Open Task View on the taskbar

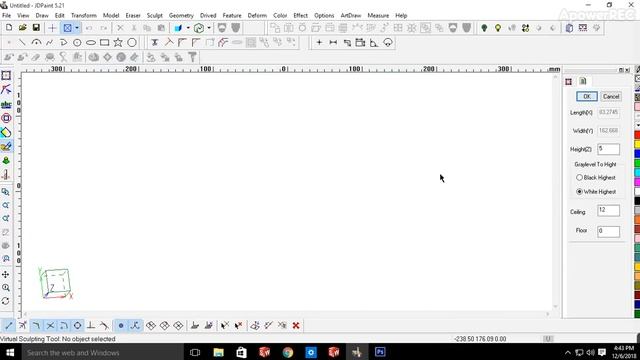195,352
